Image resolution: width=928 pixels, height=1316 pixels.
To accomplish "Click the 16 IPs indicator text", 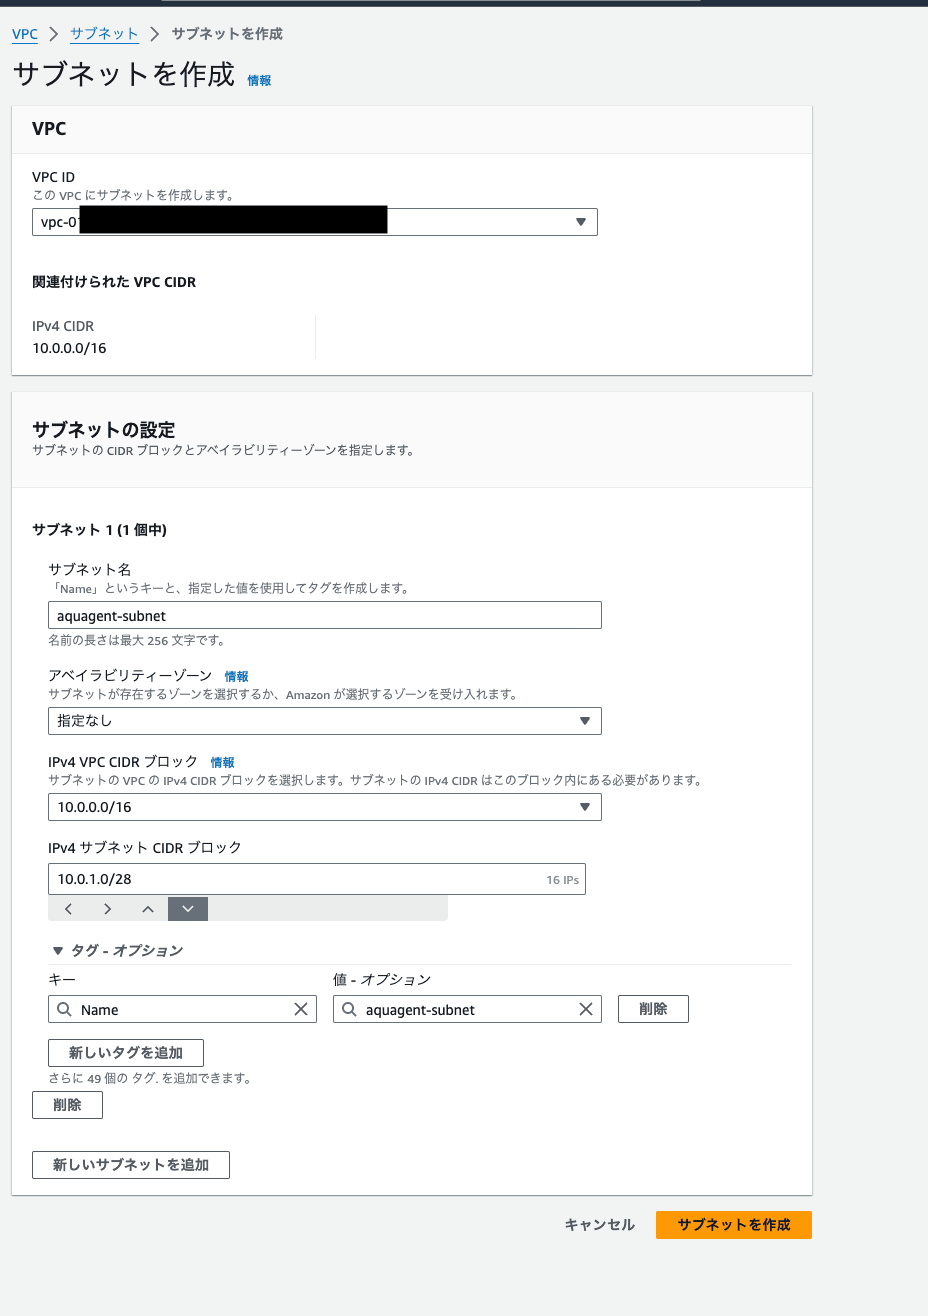I will coord(562,880).
